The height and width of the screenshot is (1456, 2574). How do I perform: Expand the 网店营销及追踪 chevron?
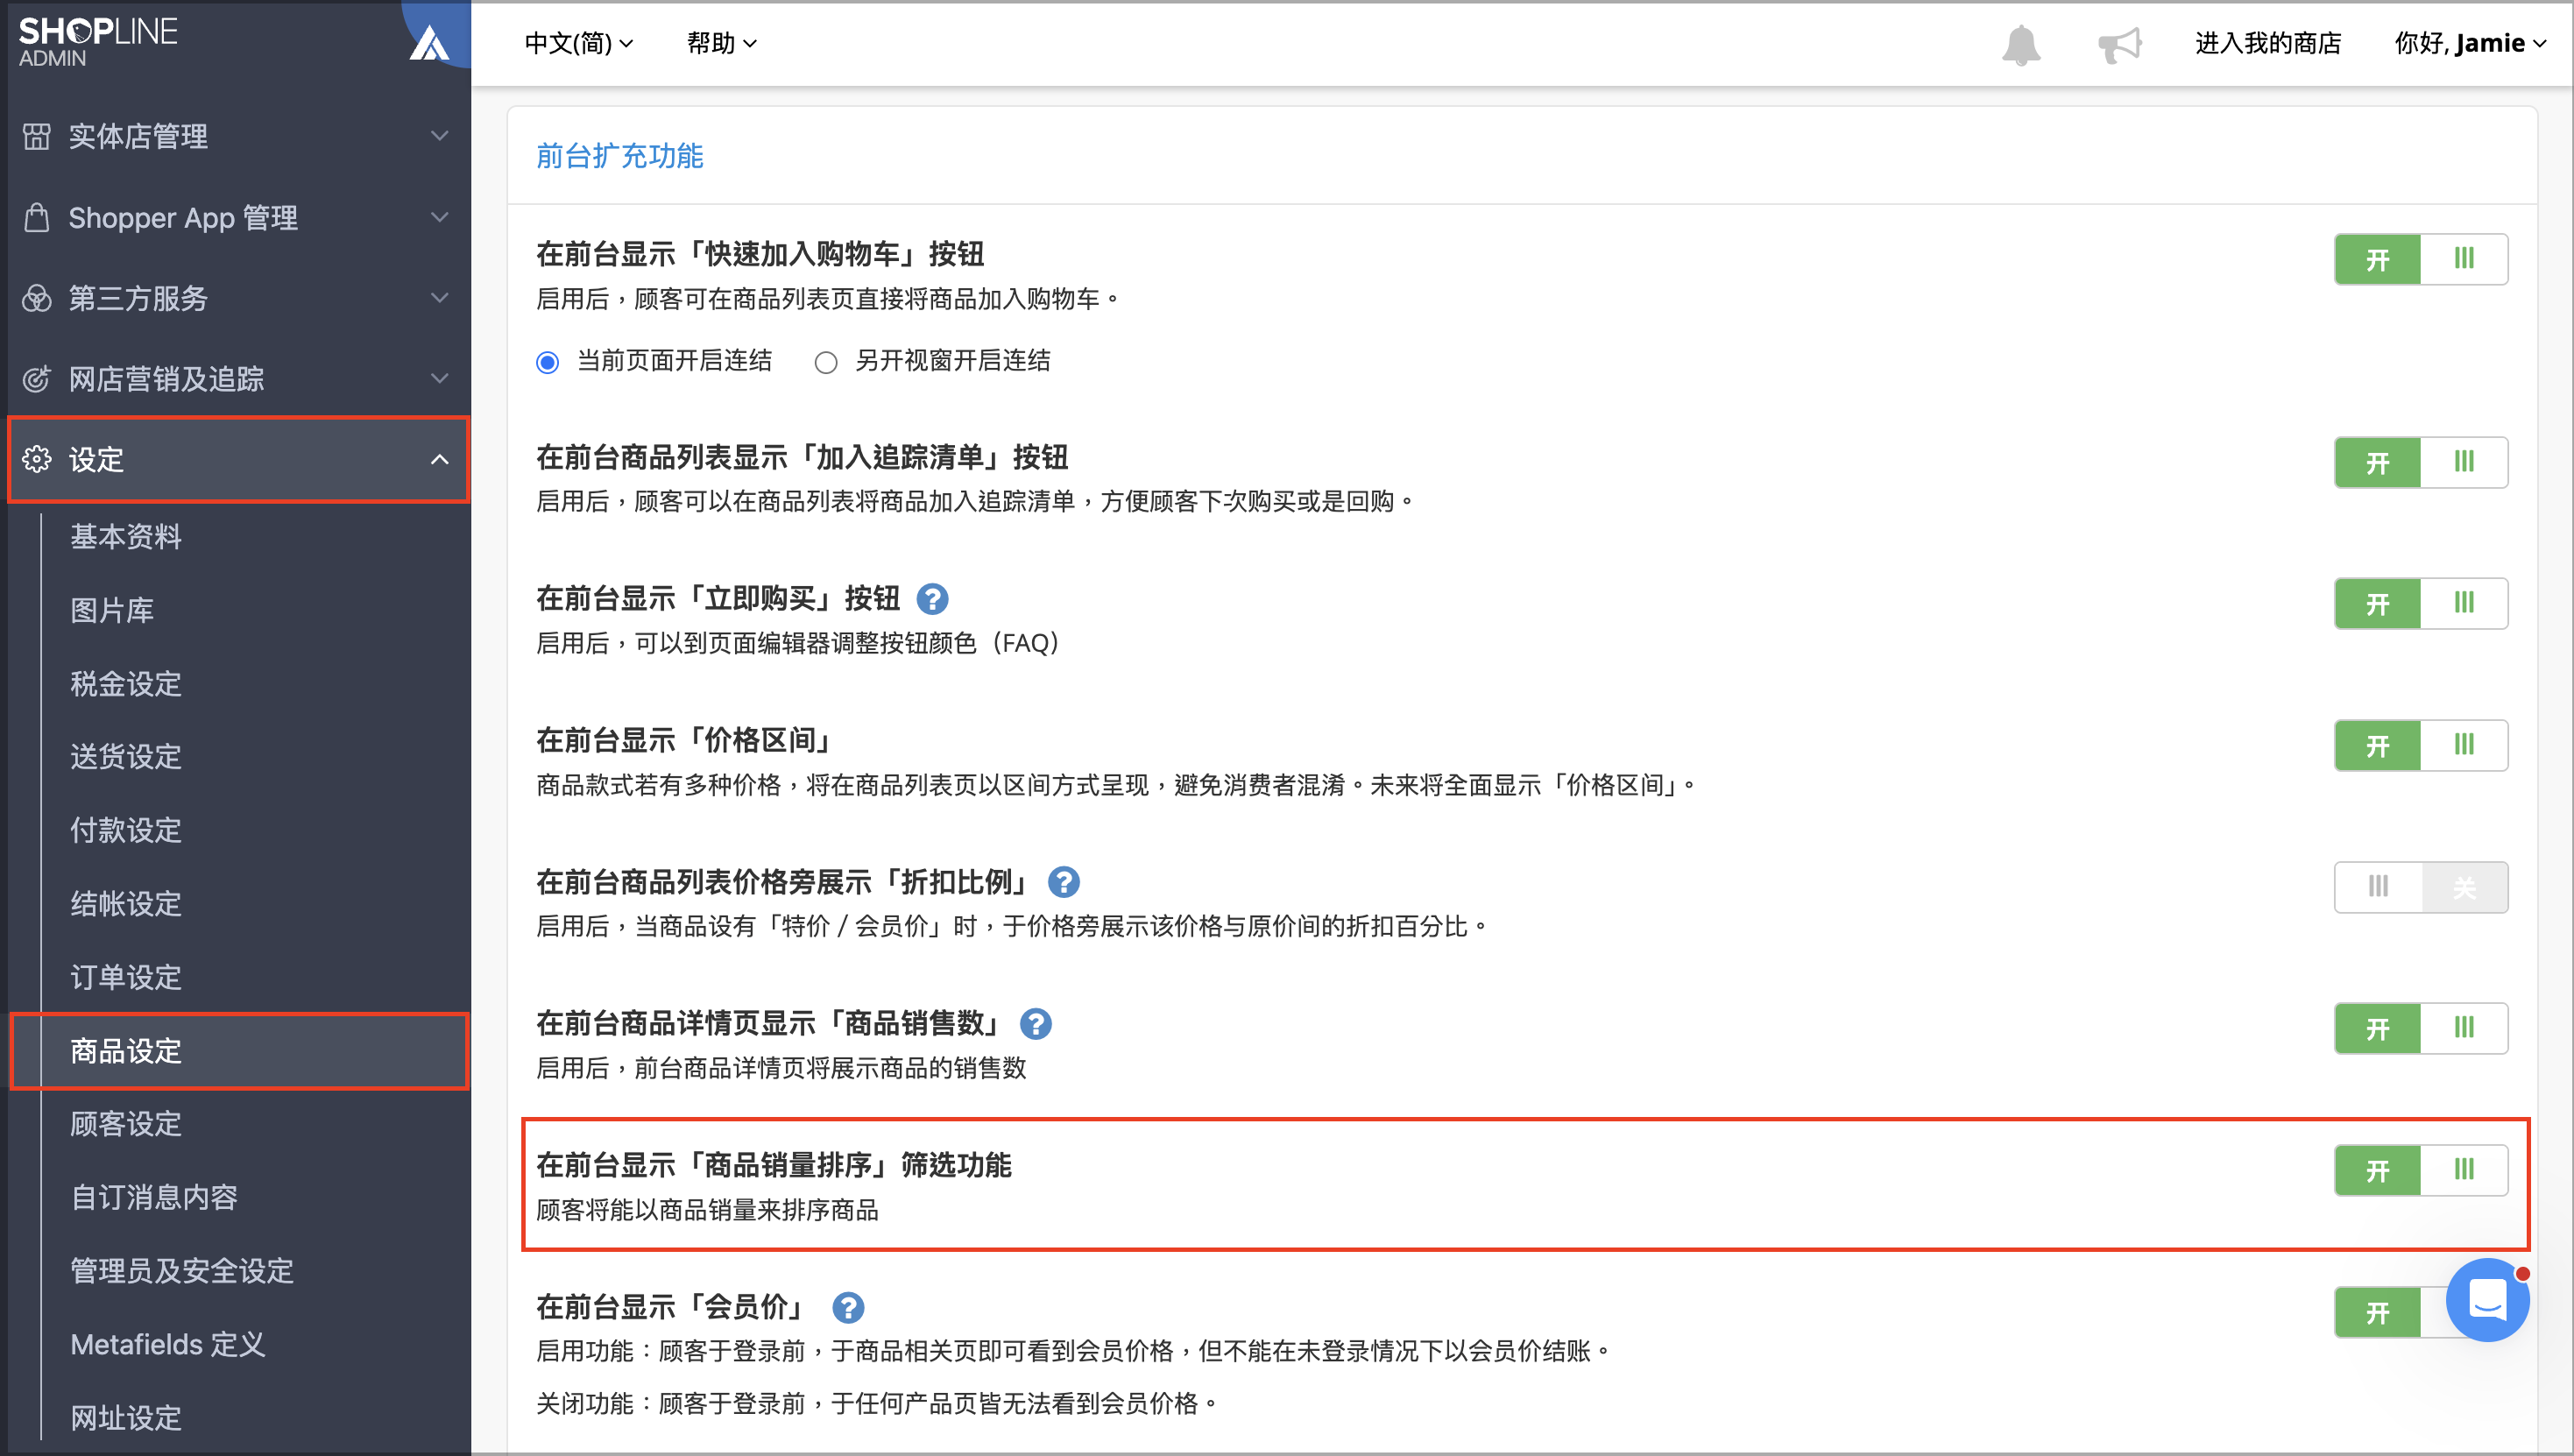pyautogui.click(x=439, y=379)
